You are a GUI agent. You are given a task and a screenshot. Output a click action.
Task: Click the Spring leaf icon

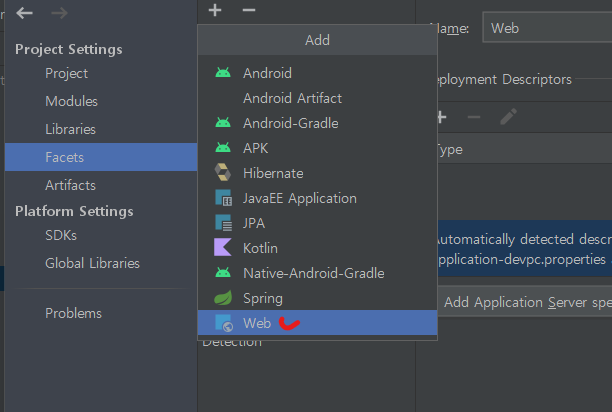pos(223,298)
